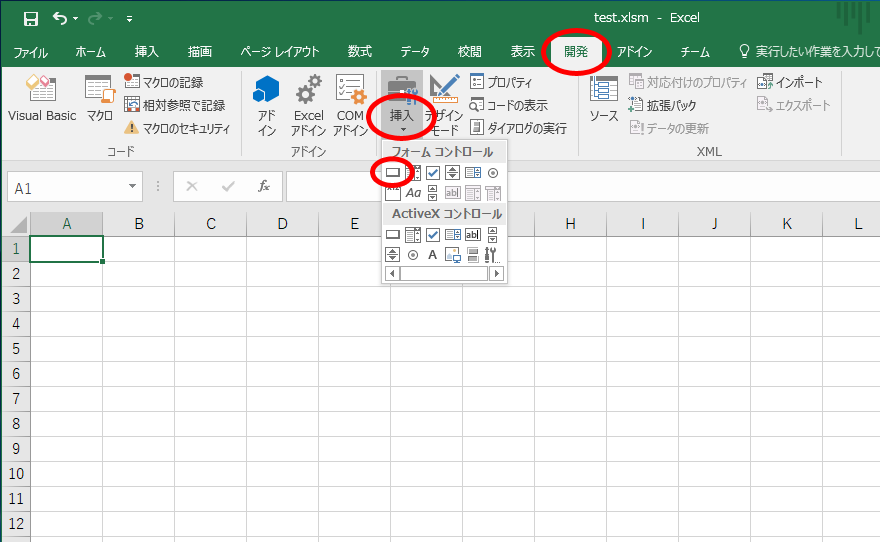This screenshot has height=542, width=880.
Task: Select column H header
Action: click(x=570, y=224)
